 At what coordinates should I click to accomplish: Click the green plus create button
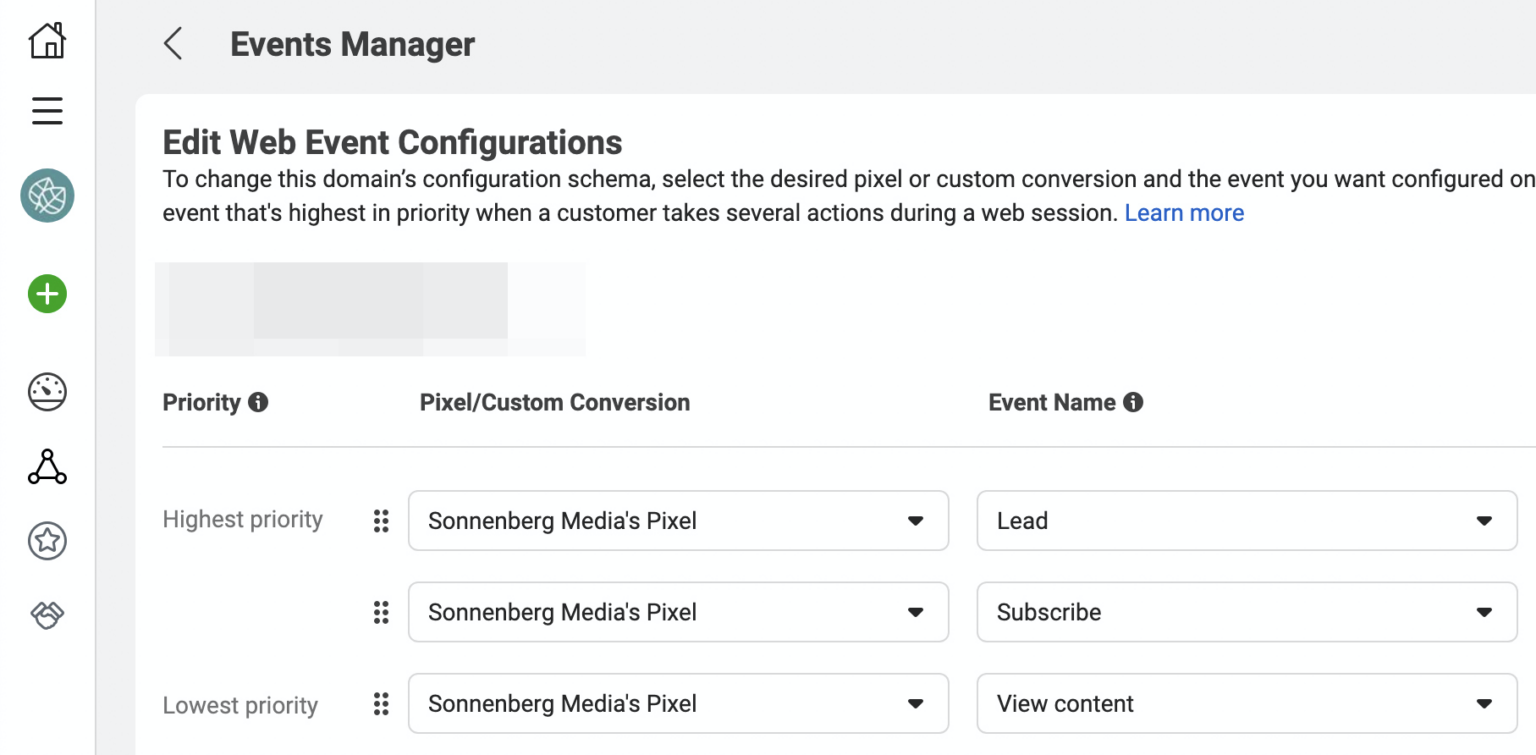(47, 294)
